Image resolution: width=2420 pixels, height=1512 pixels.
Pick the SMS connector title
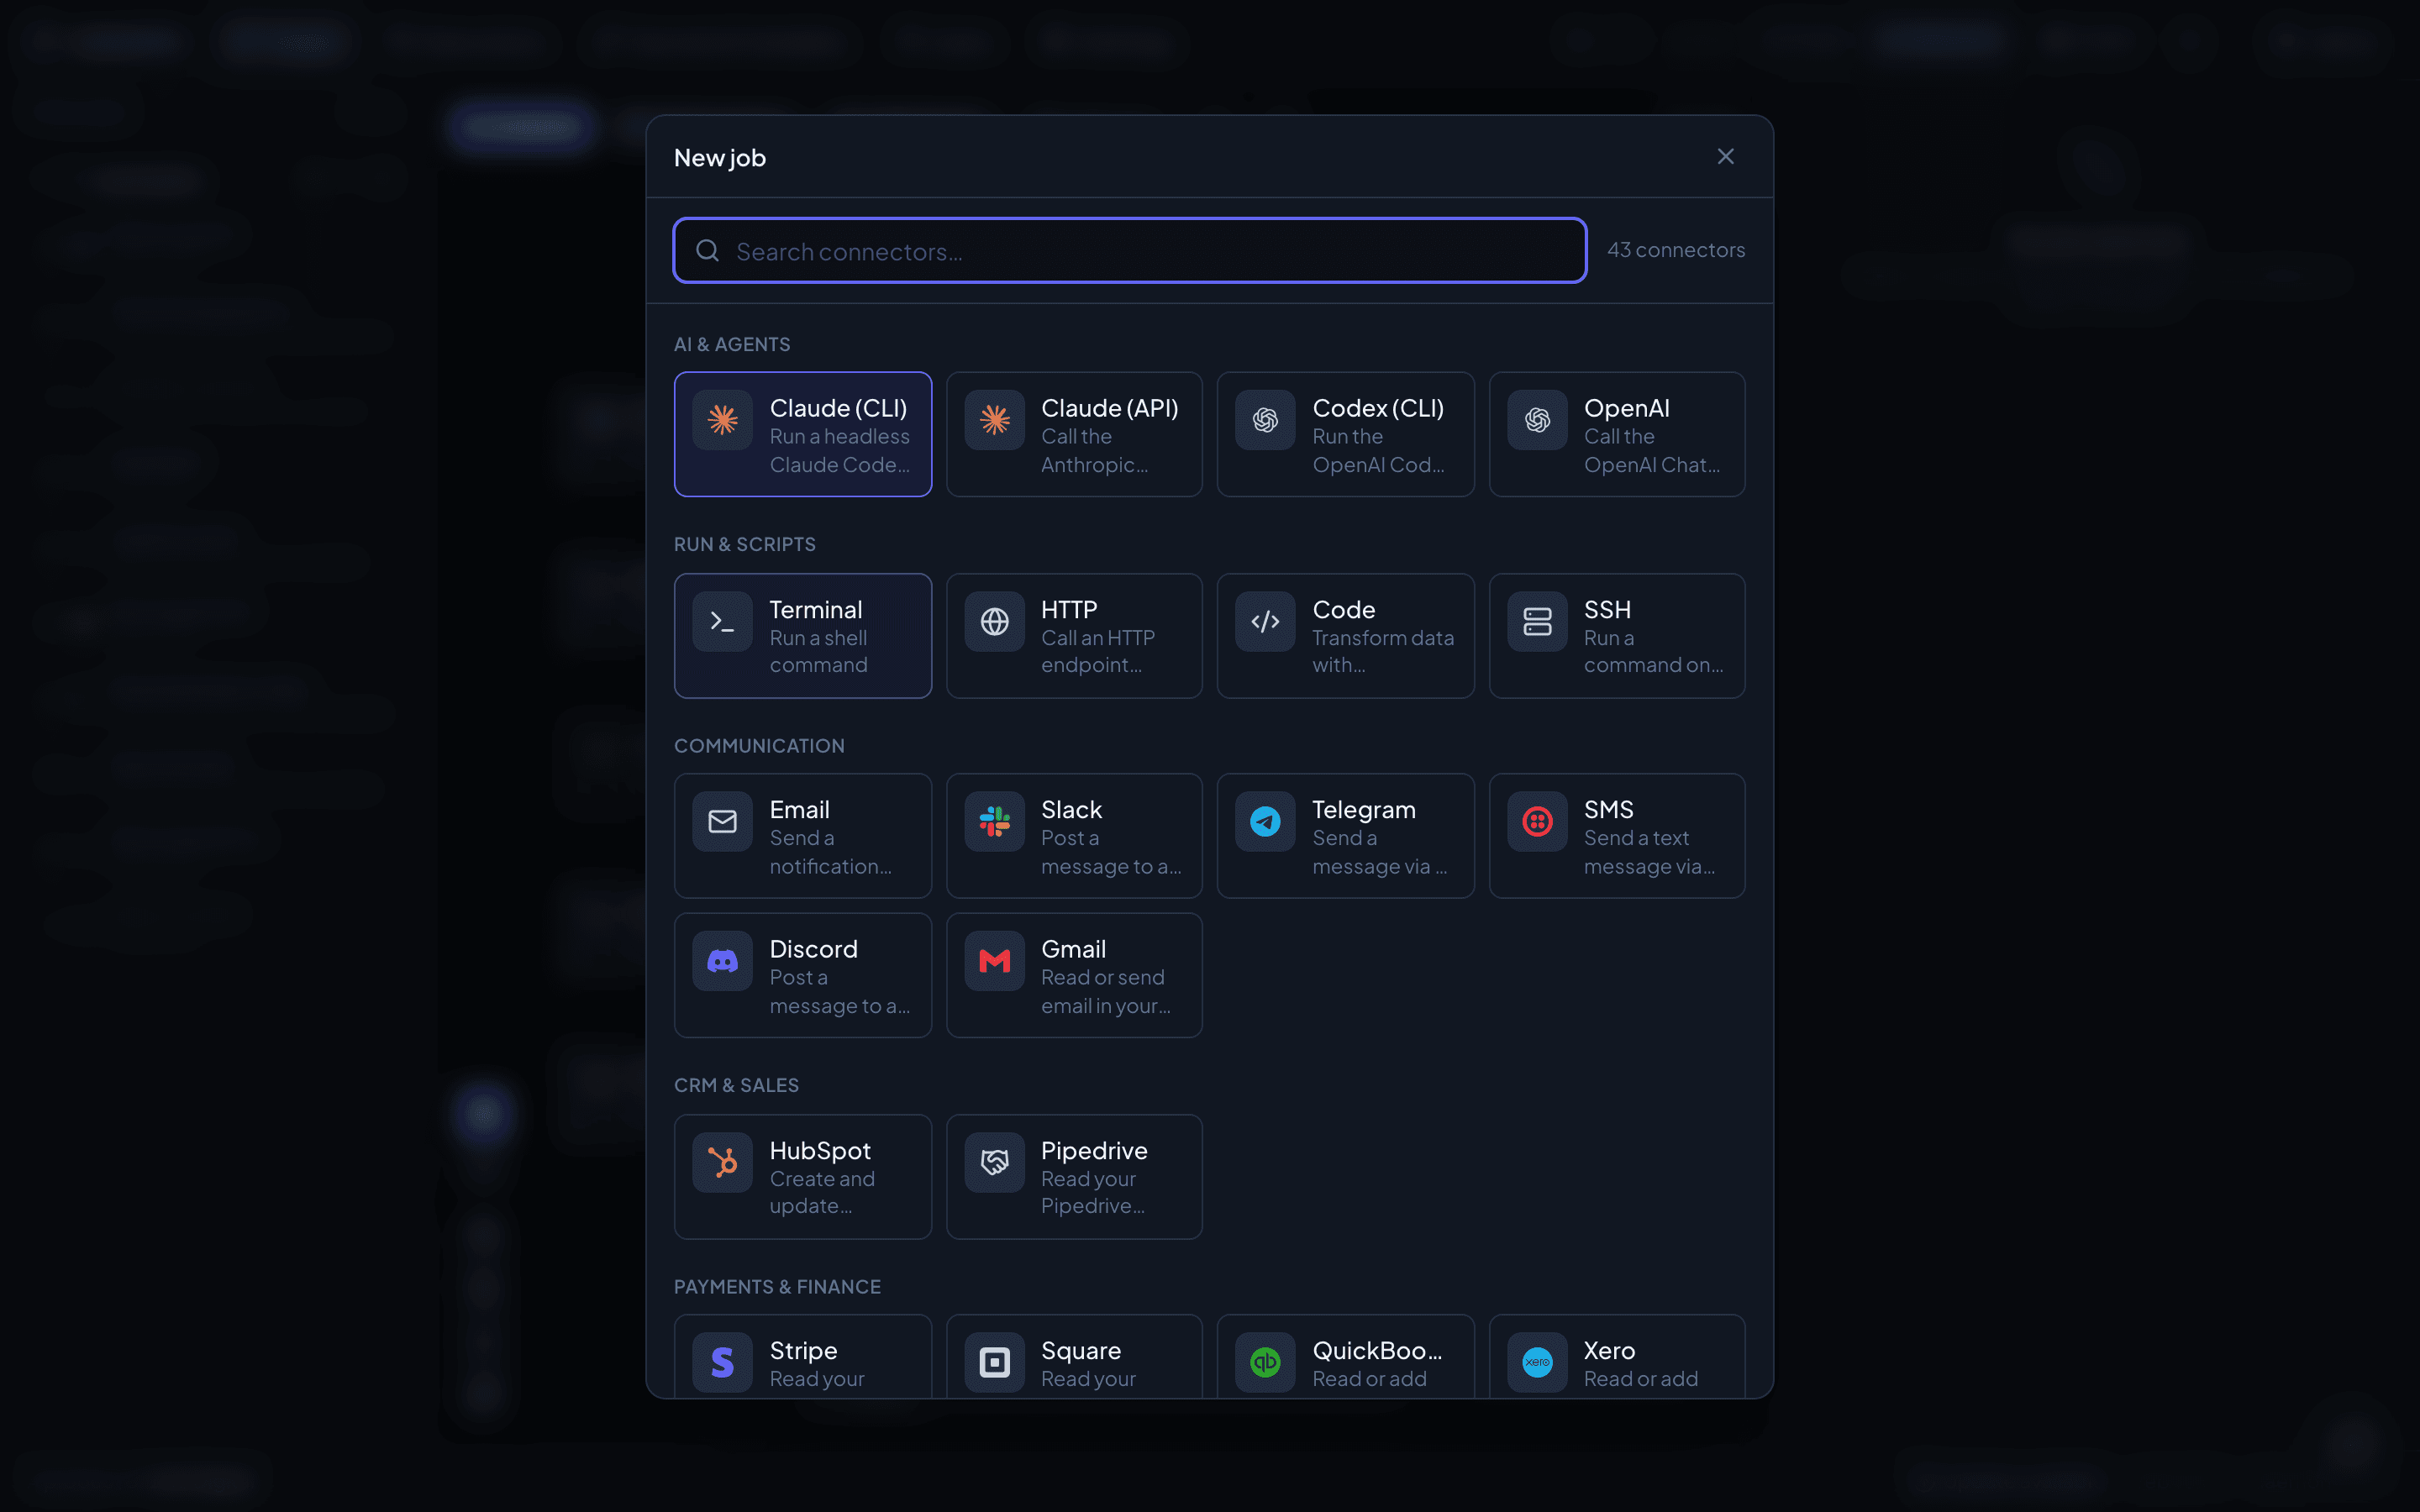click(x=1608, y=809)
